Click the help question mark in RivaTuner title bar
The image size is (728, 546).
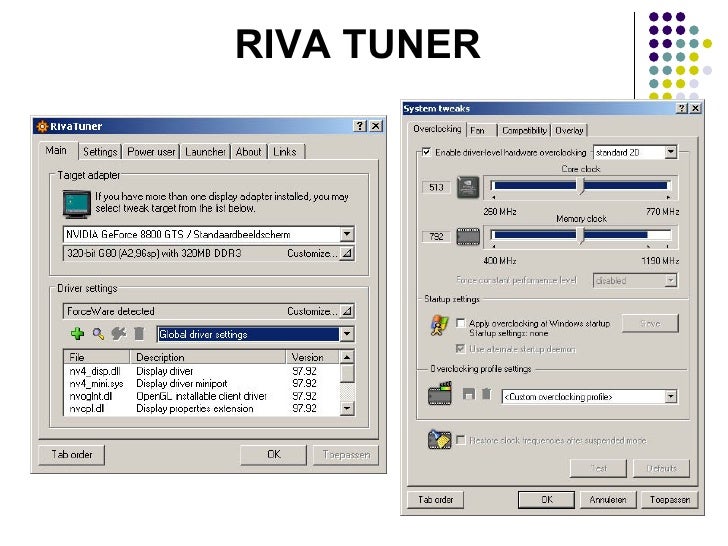[360, 126]
